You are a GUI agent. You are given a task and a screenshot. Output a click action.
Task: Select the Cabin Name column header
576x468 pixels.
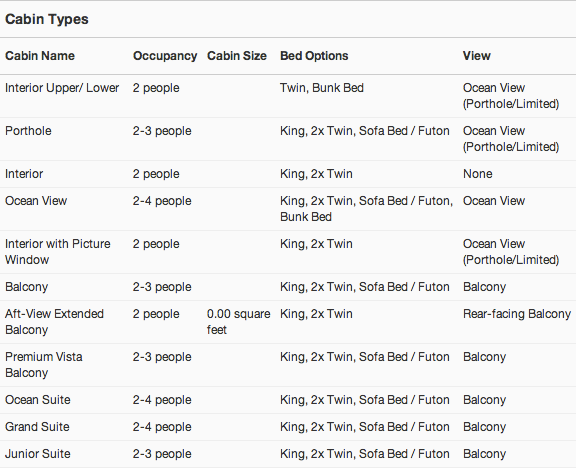tap(40, 56)
